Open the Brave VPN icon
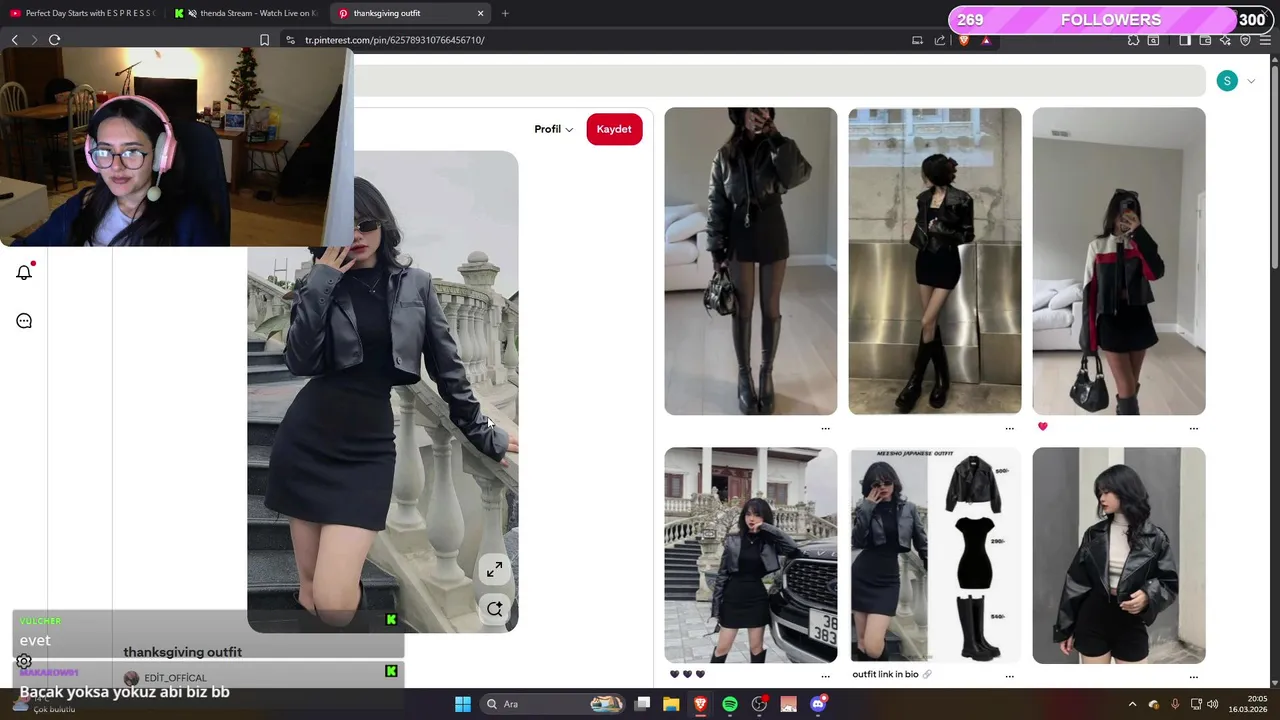1280x720 pixels. tap(1245, 40)
